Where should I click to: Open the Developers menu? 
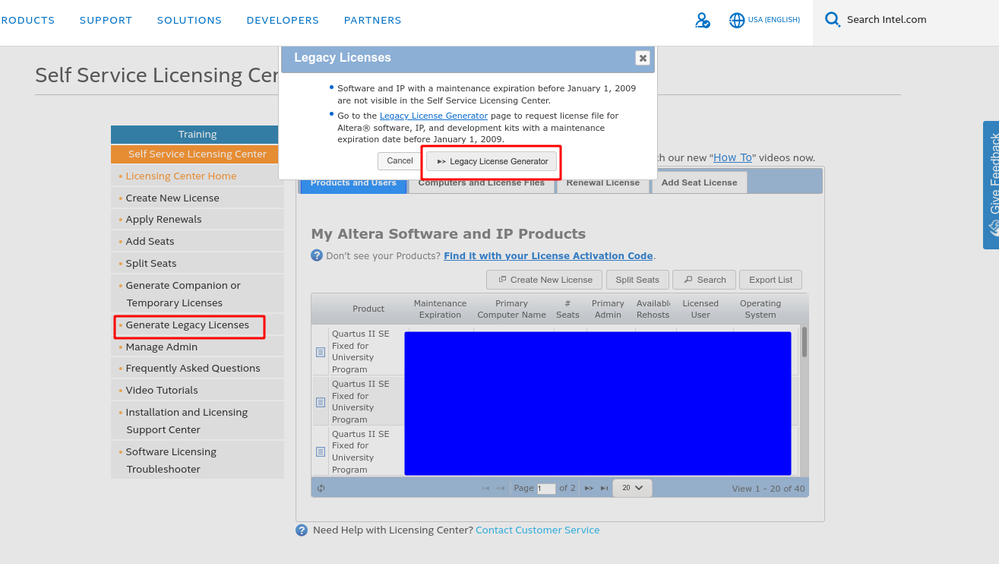click(282, 20)
